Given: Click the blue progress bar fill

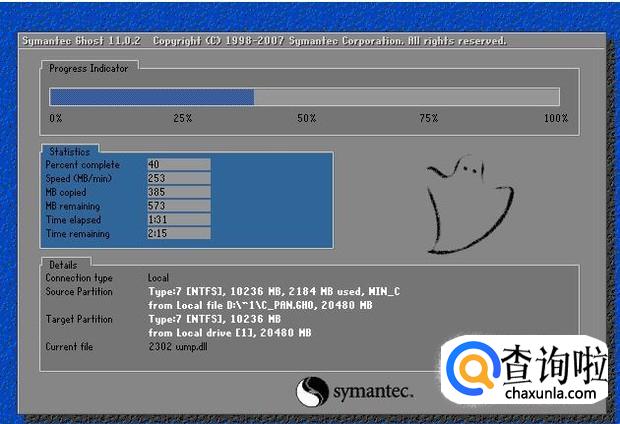Looking at the screenshot, I should [152, 97].
